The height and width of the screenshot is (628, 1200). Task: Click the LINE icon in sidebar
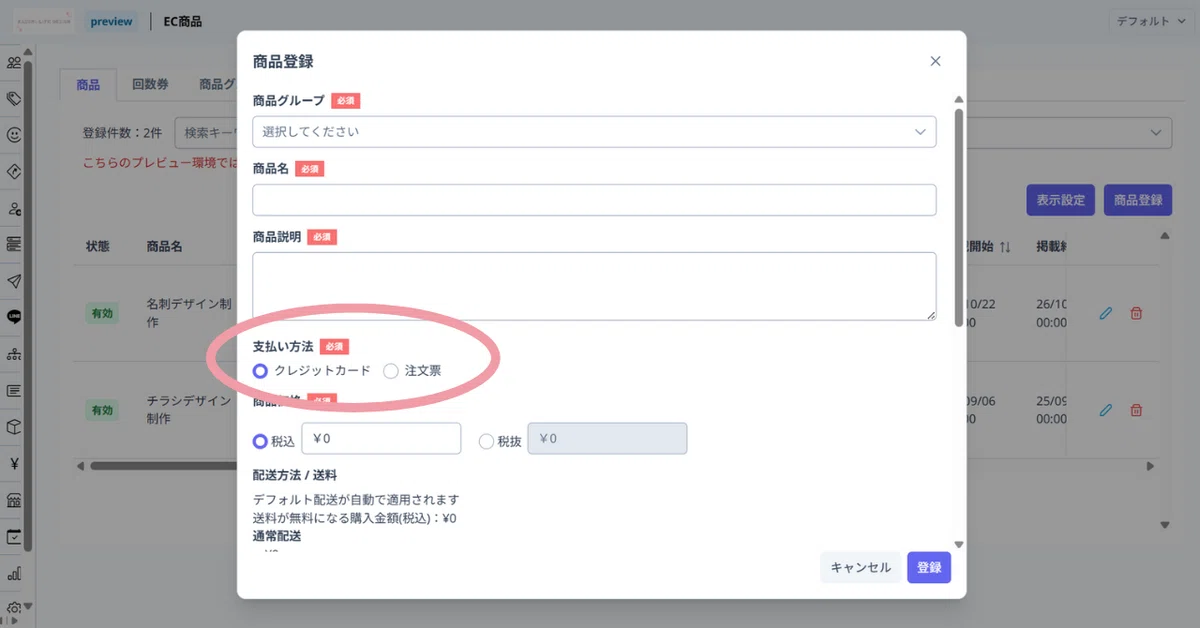pos(14,316)
